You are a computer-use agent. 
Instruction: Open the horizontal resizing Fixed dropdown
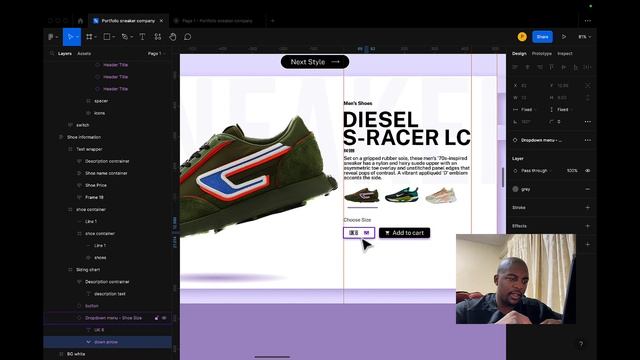pyautogui.click(x=524, y=109)
